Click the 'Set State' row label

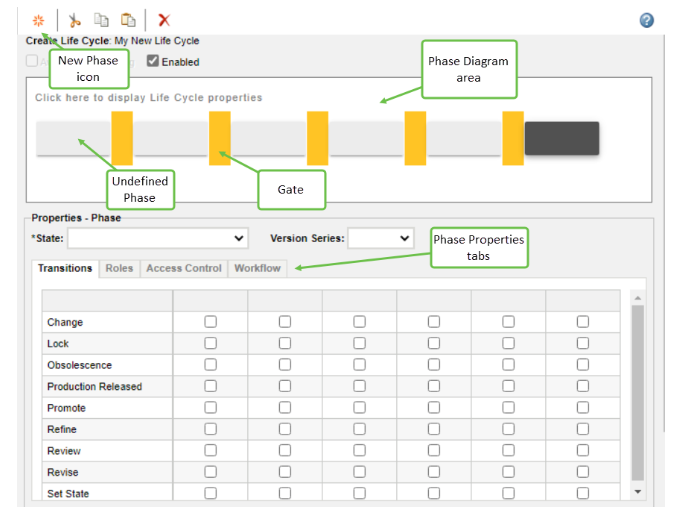pos(68,494)
